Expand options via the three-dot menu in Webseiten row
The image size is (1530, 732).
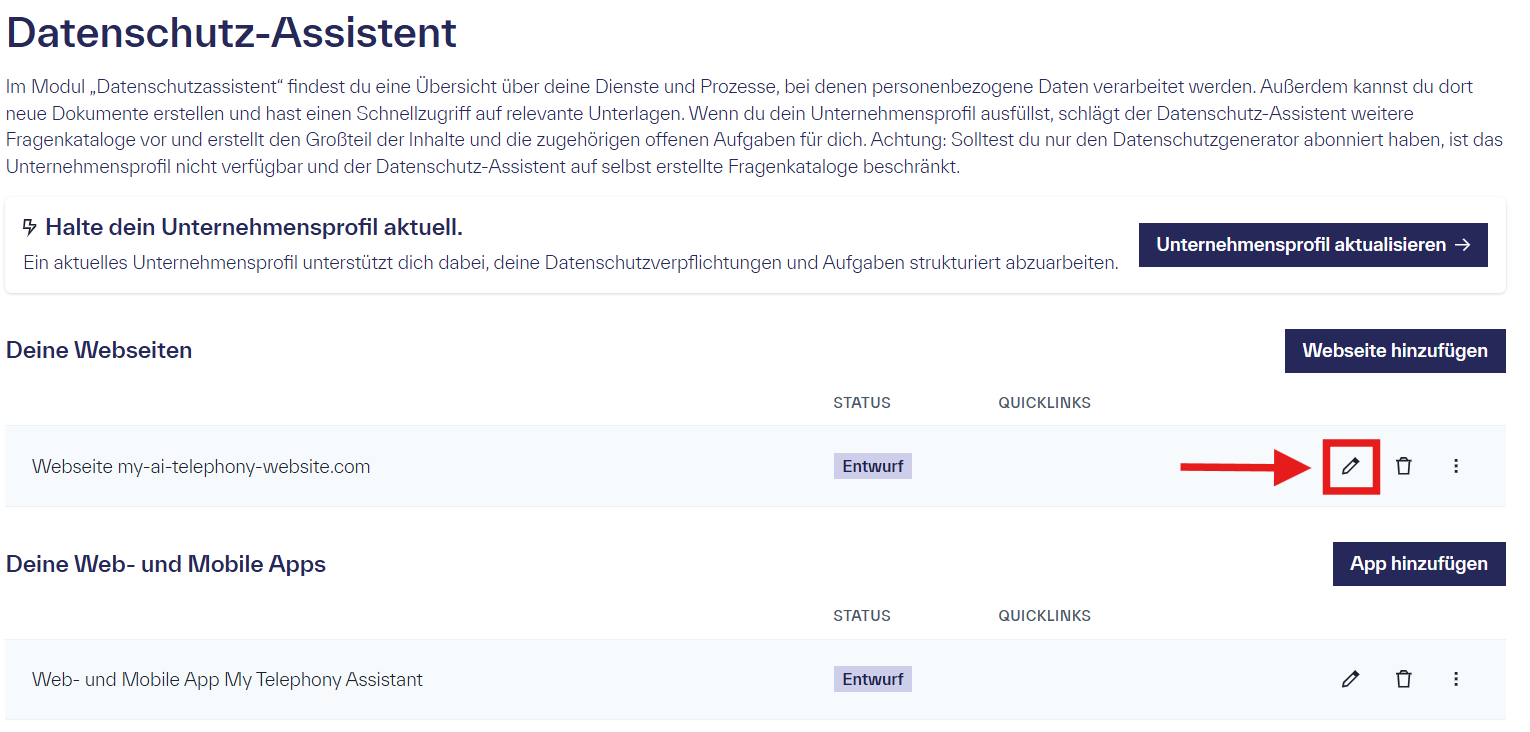1456,465
